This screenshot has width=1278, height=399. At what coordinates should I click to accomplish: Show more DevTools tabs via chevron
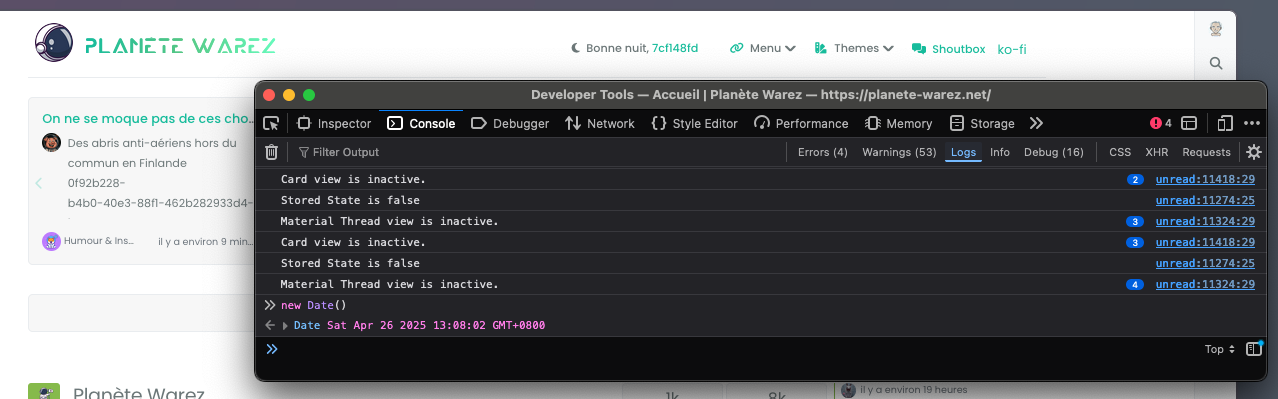[1036, 123]
